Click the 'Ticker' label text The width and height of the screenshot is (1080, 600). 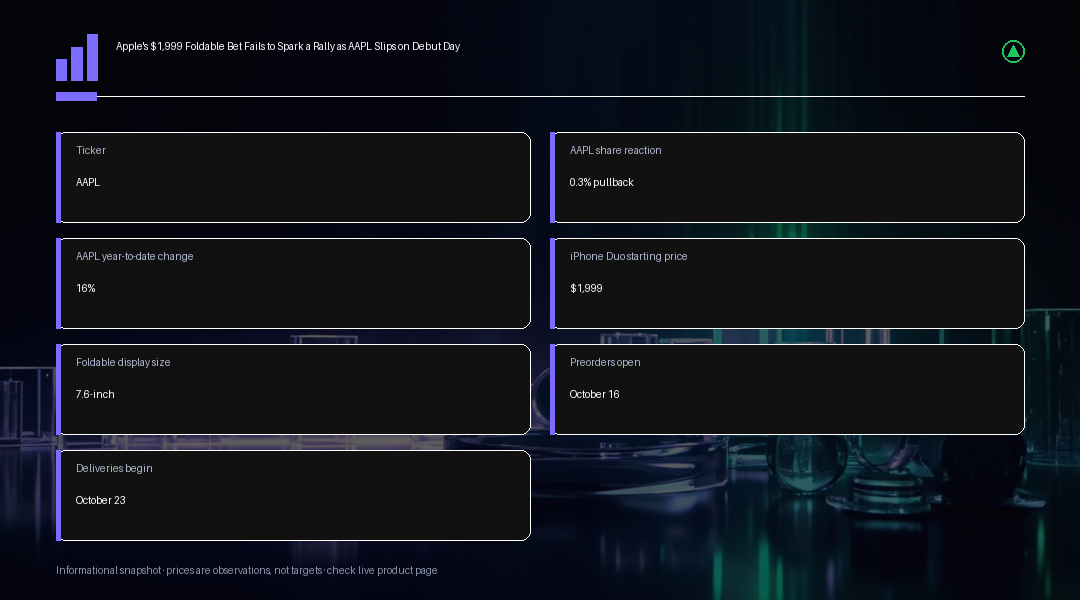point(90,150)
